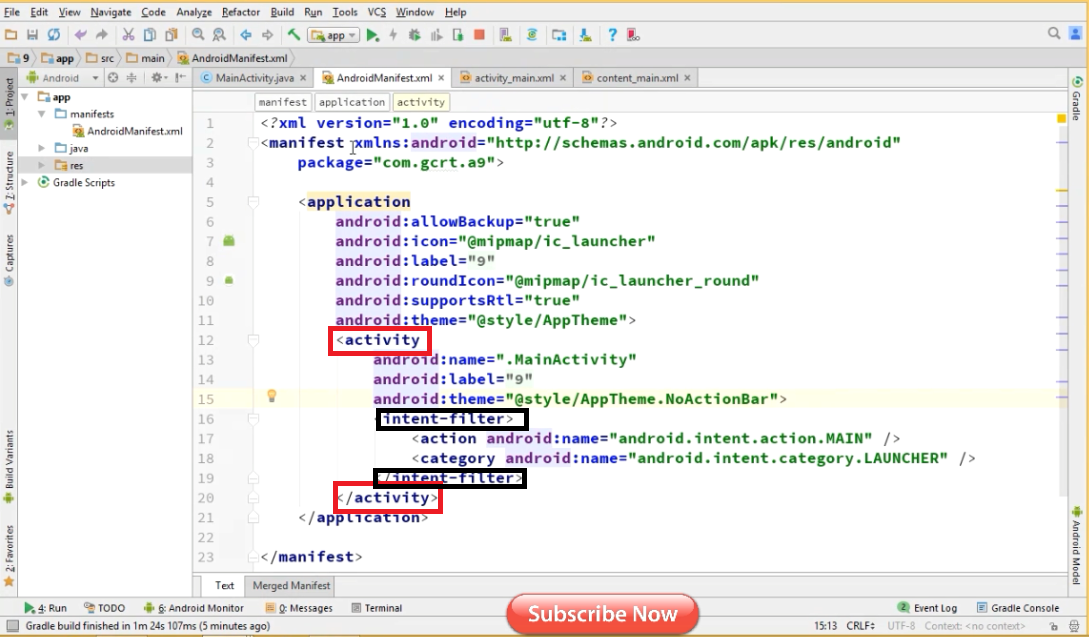
Task: Click the Synchronize refresh icon
Action: pos(53,35)
